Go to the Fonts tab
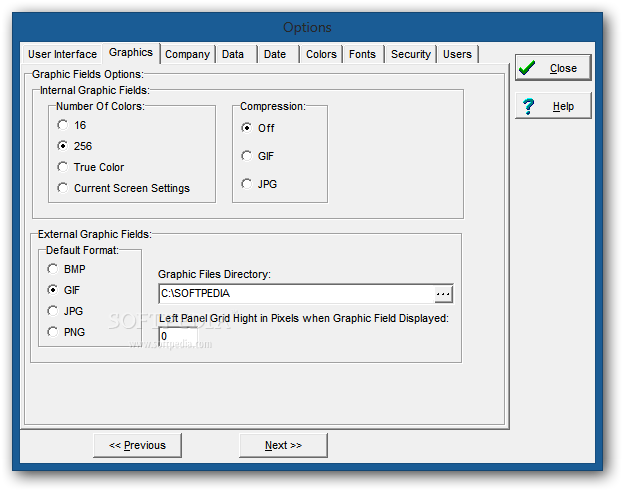This screenshot has width=623, height=491. tap(362, 54)
